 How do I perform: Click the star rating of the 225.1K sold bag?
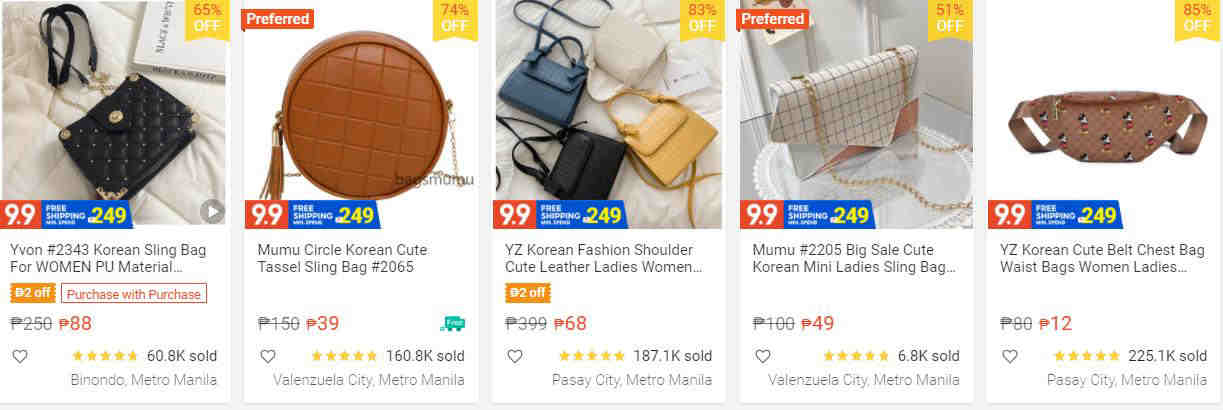coord(1087,356)
